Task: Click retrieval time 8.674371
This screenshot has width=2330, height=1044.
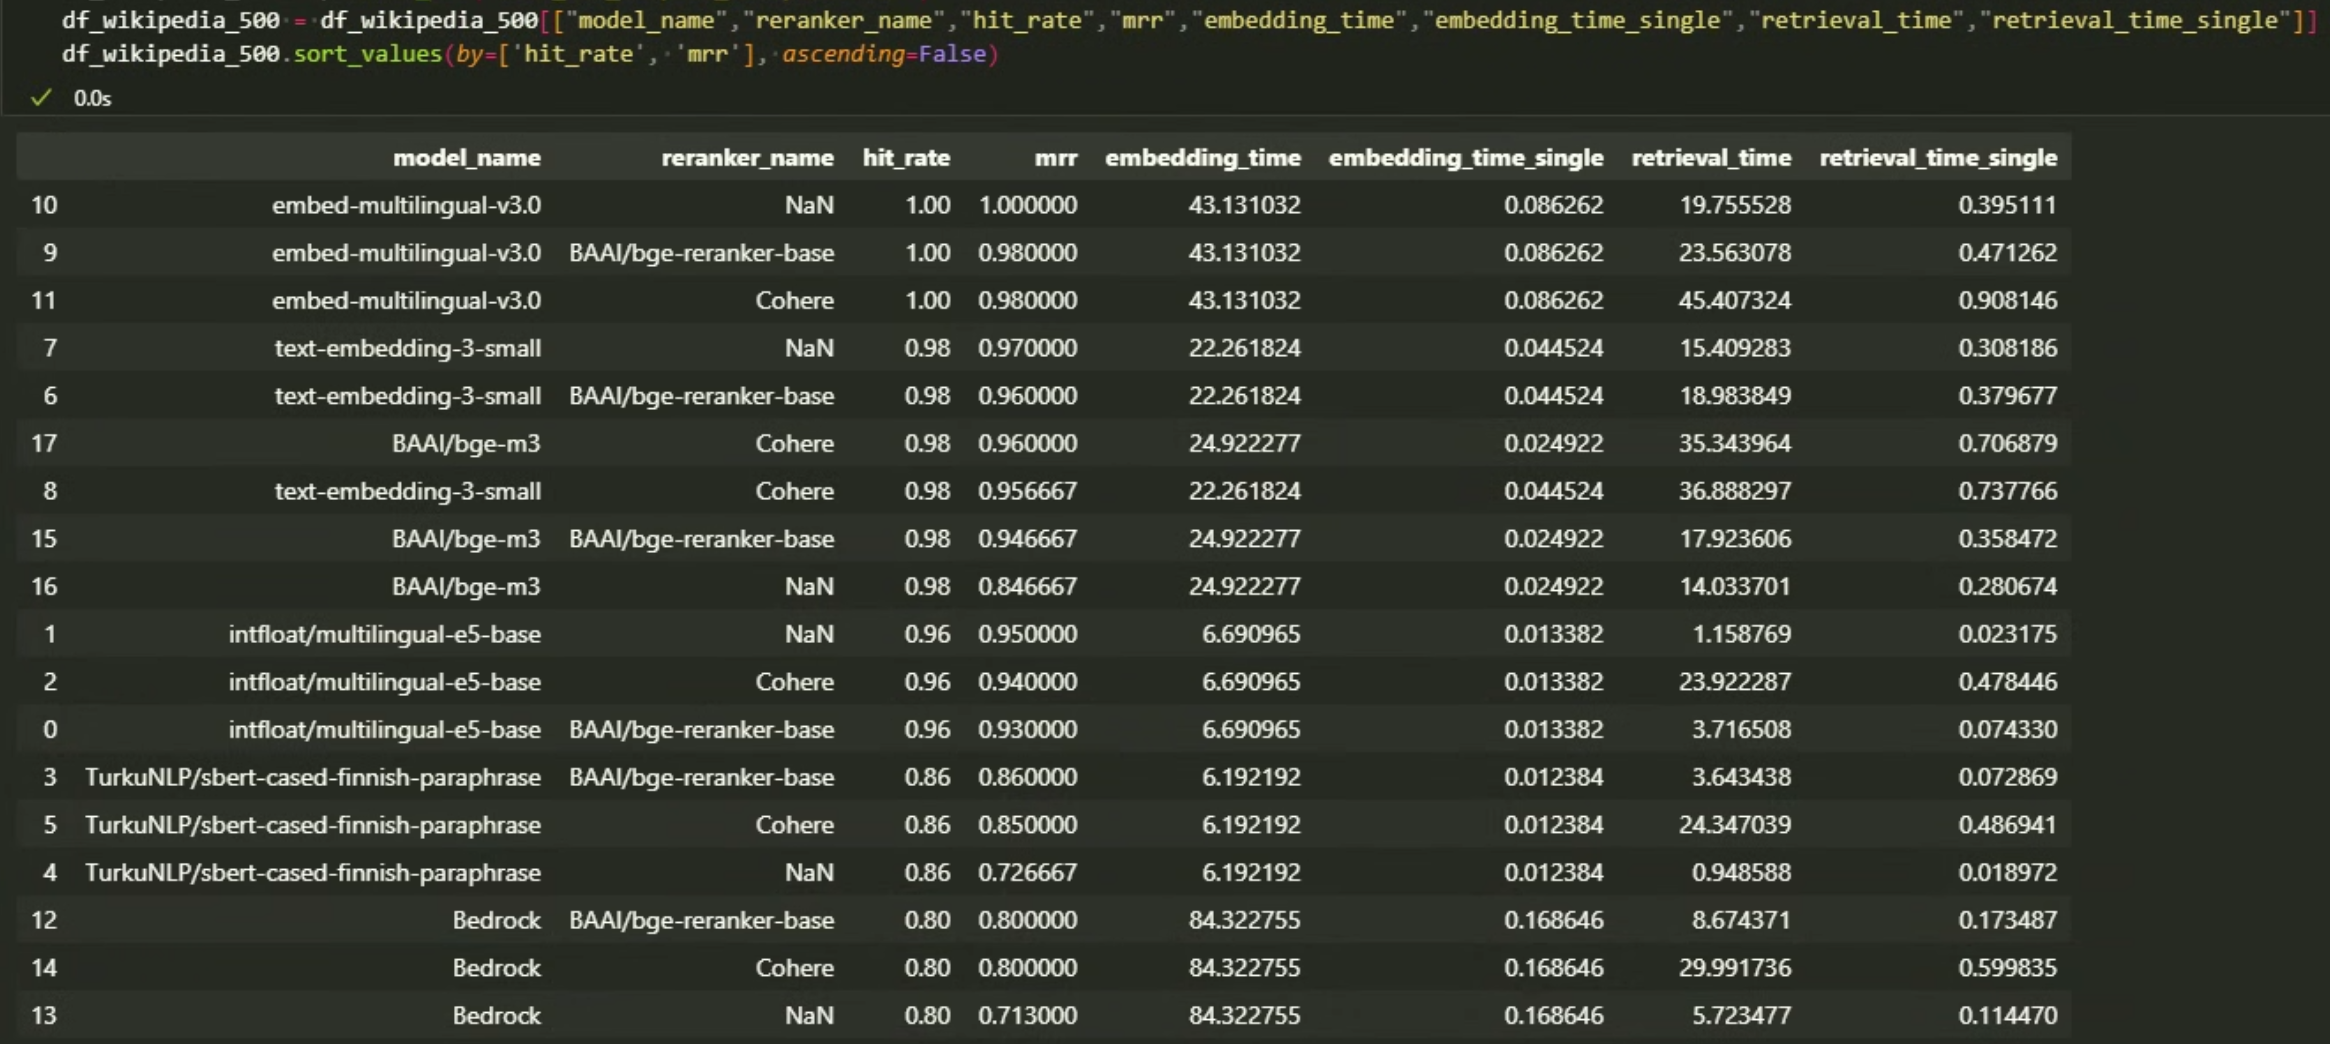Action: [1741, 920]
